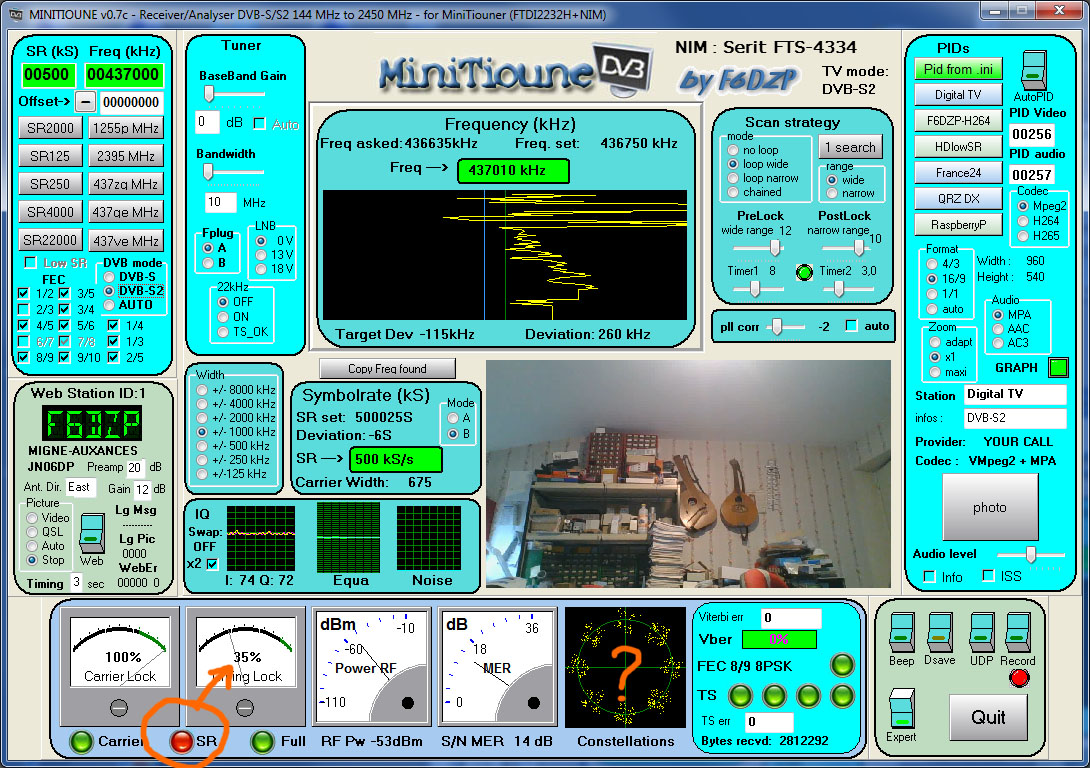The image size is (1090, 768).
Task: Toggle the Expert mode switch
Action: [901, 708]
